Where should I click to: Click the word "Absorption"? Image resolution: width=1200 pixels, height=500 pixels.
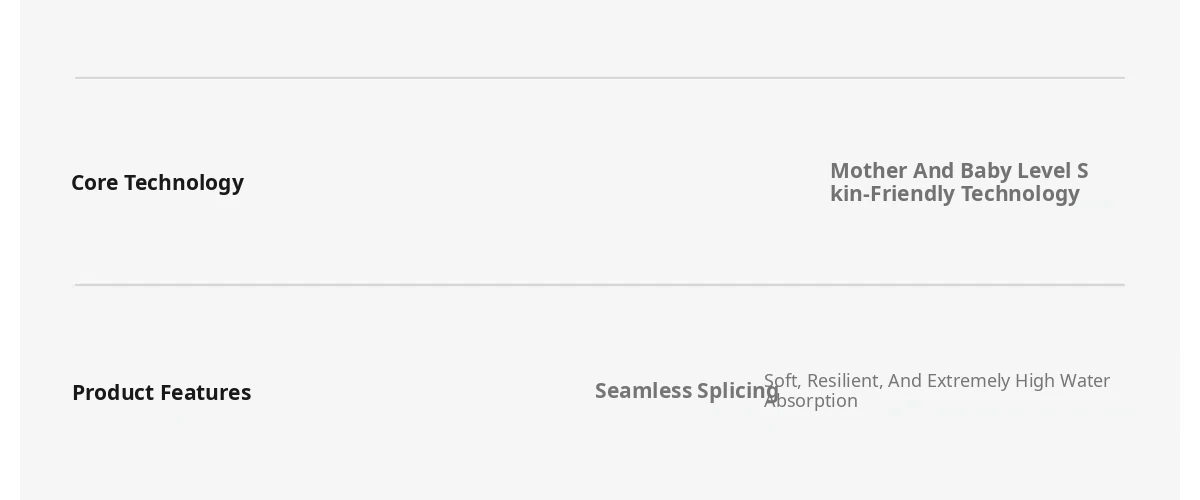pyautogui.click(x=811, y=401)
